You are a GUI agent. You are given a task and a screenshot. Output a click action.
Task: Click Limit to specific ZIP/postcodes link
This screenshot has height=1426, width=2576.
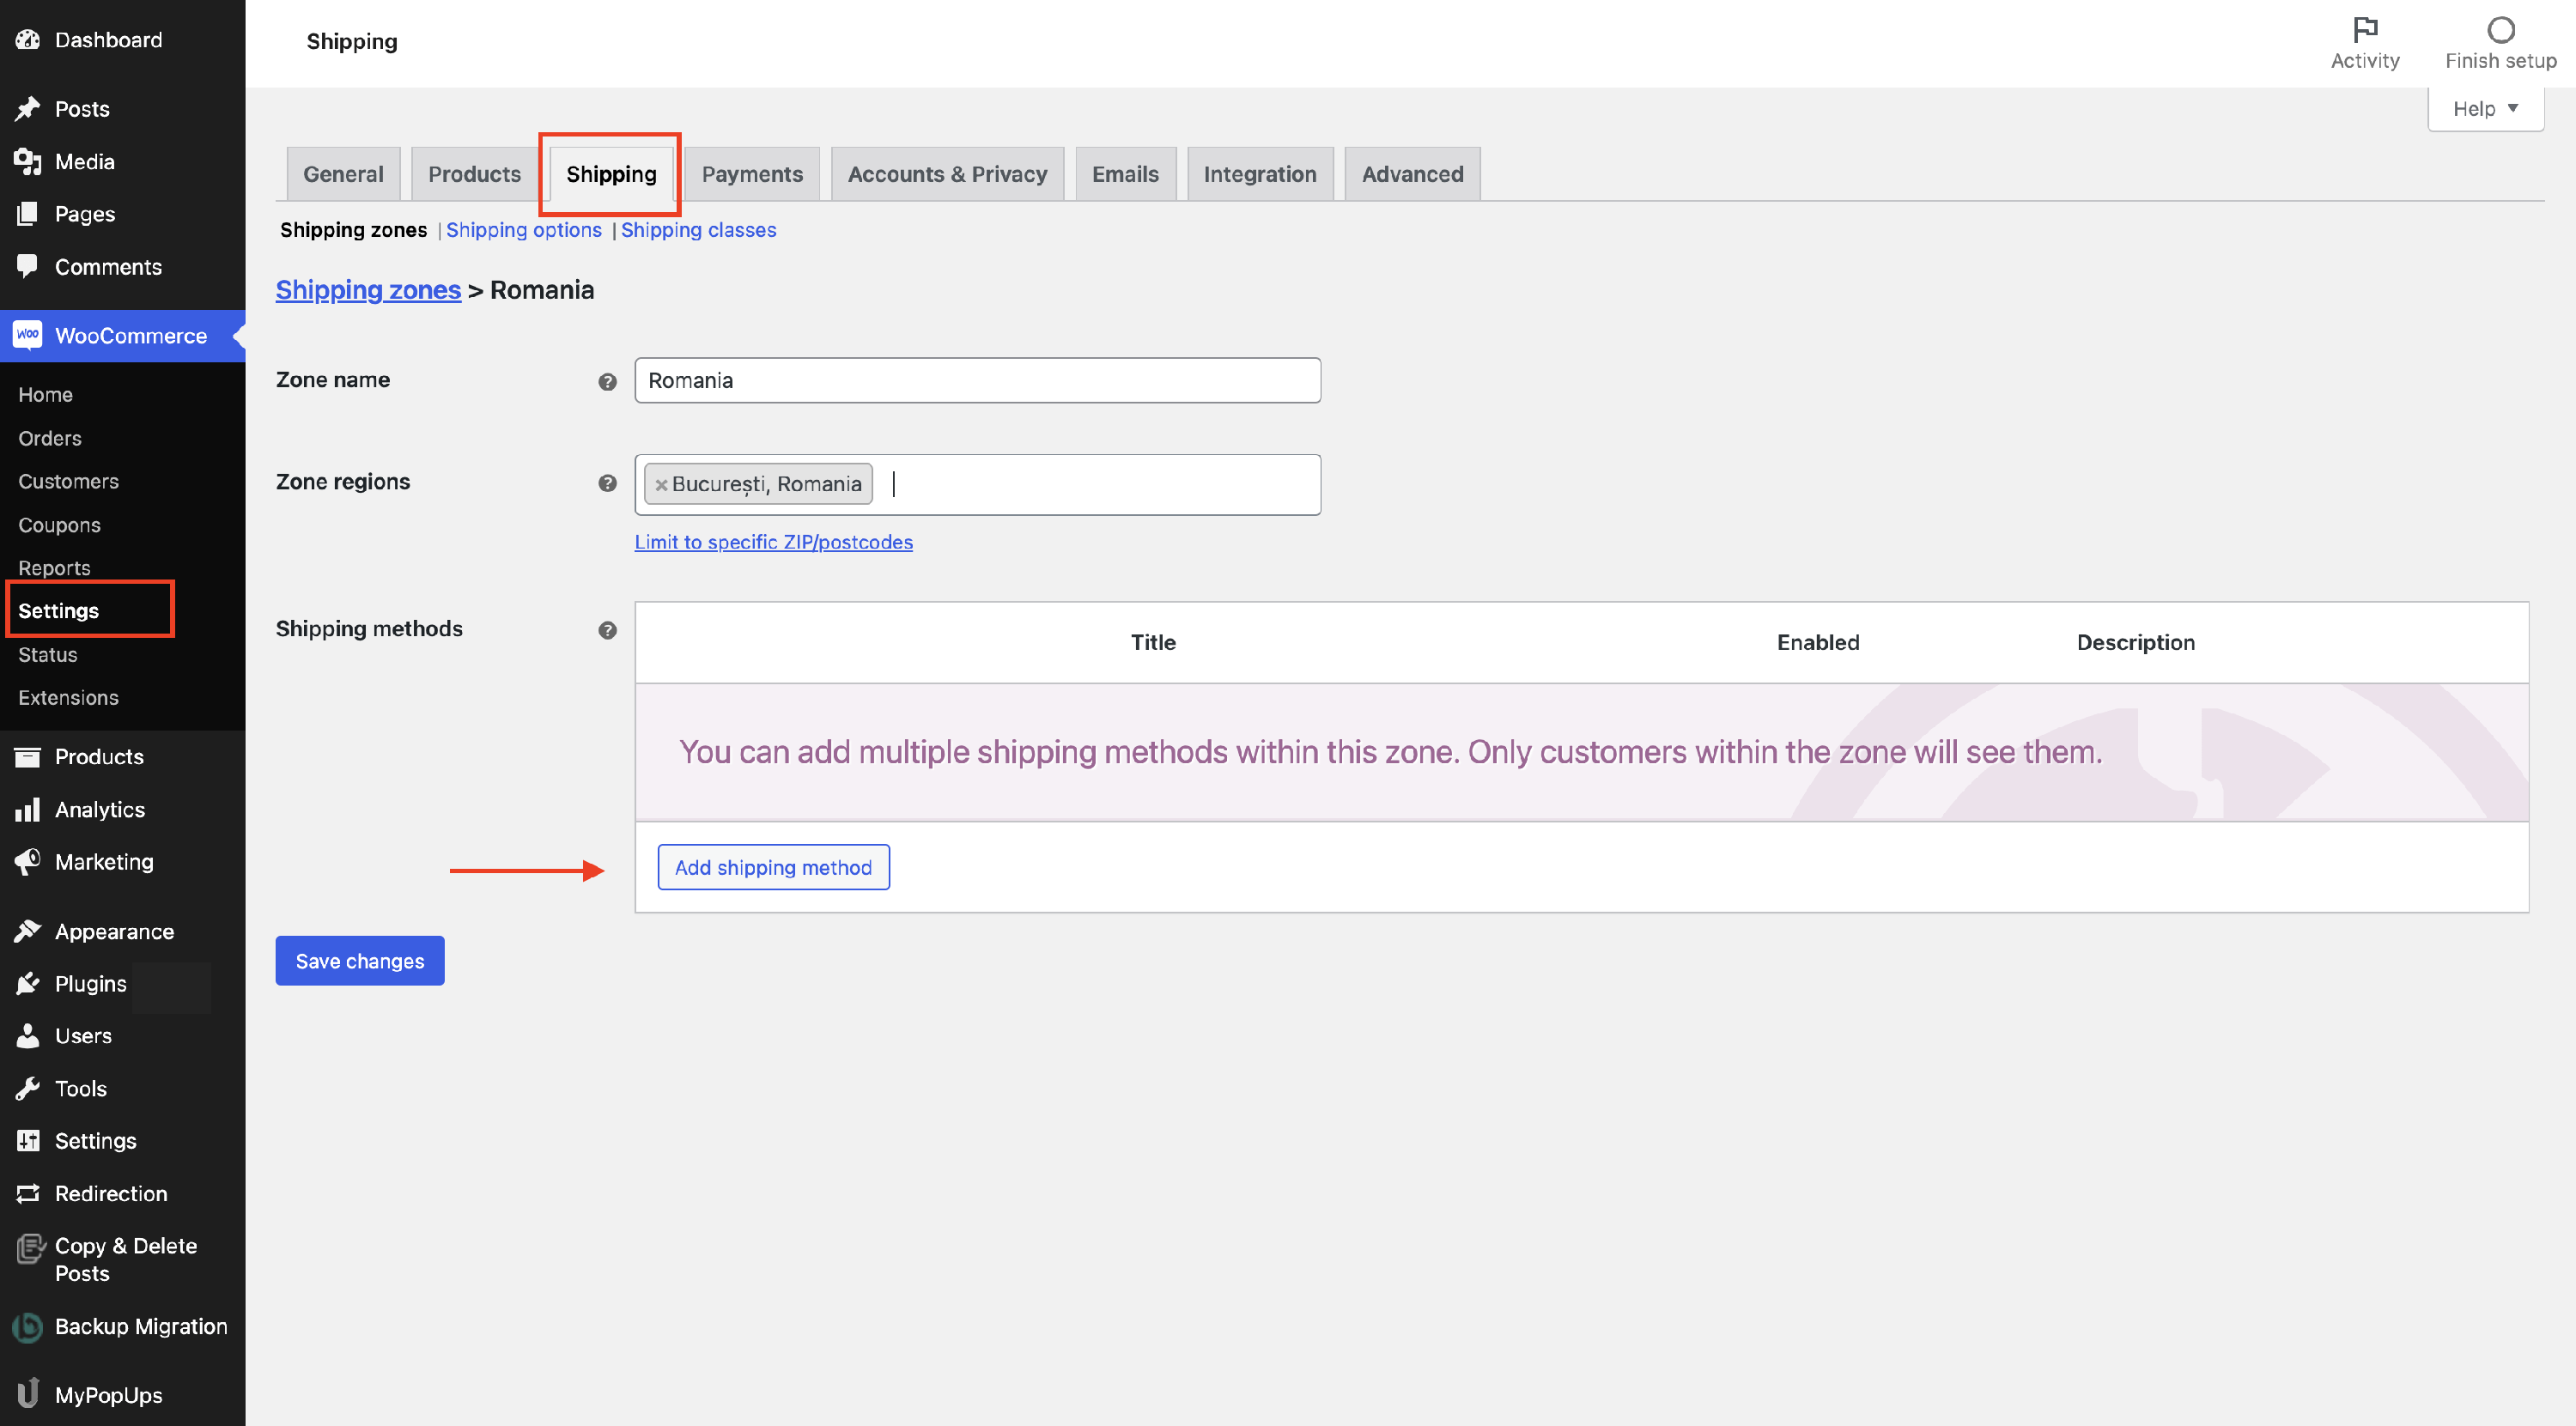(x=773, y=542)
